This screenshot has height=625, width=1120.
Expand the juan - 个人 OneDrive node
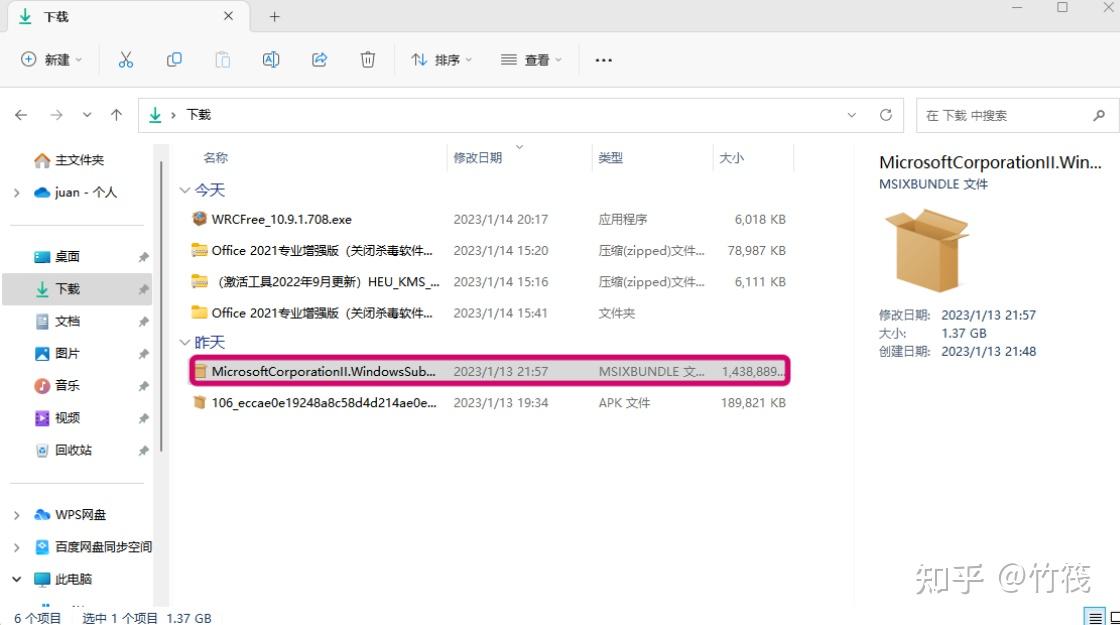click(16, 192)
